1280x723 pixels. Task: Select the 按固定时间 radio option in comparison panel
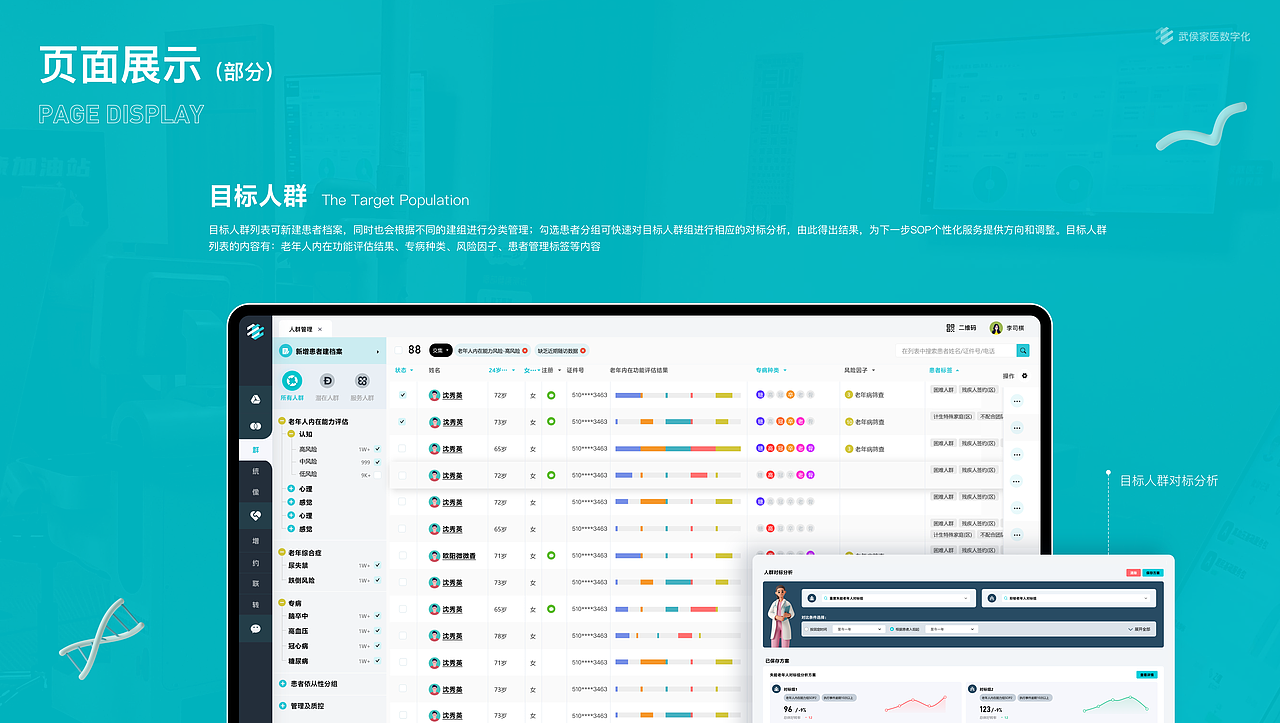(806, 629)
